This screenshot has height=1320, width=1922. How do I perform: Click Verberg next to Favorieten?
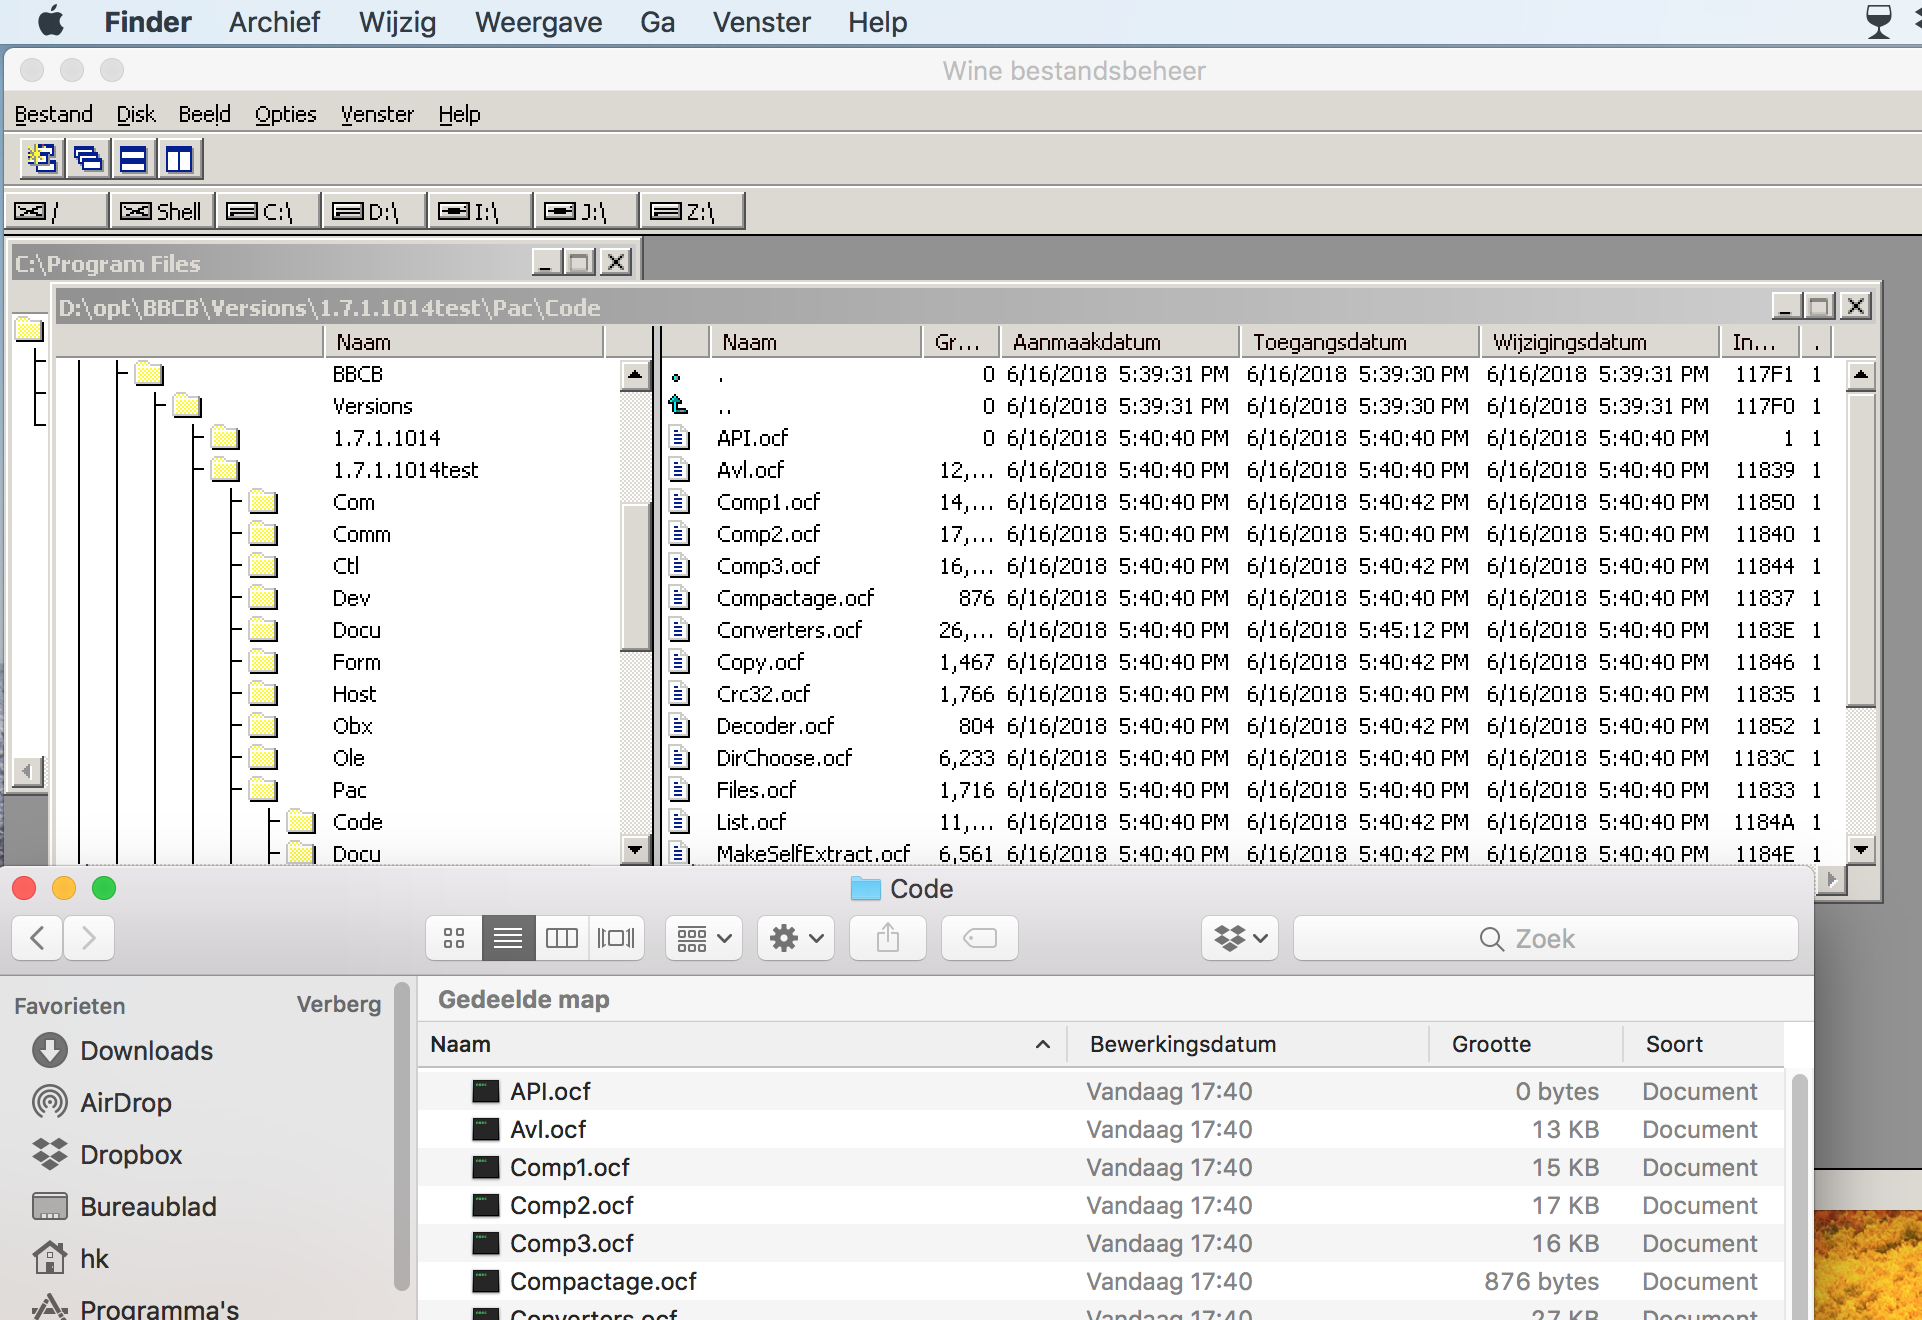tap(338, 1004)
